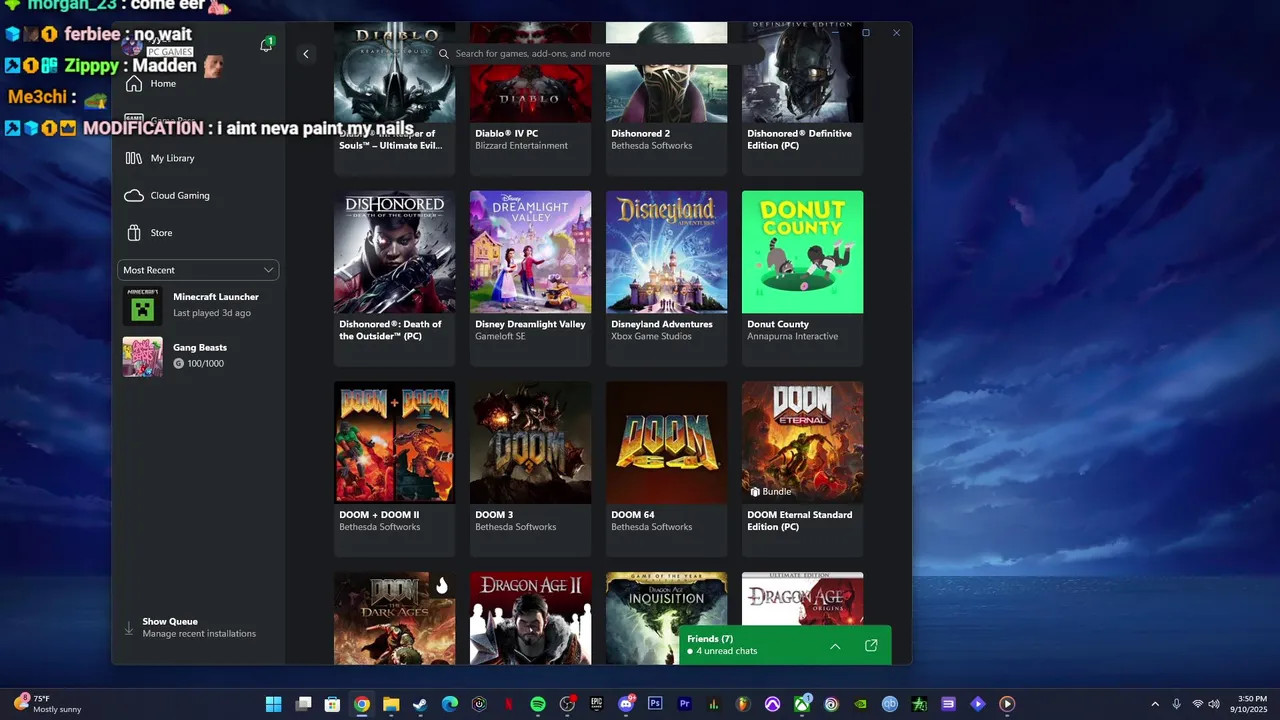Viewport: 1280px width, 720px height.
Task: Expand the Friends (7) chat panel chevron
Action: (x=835, y=646)
